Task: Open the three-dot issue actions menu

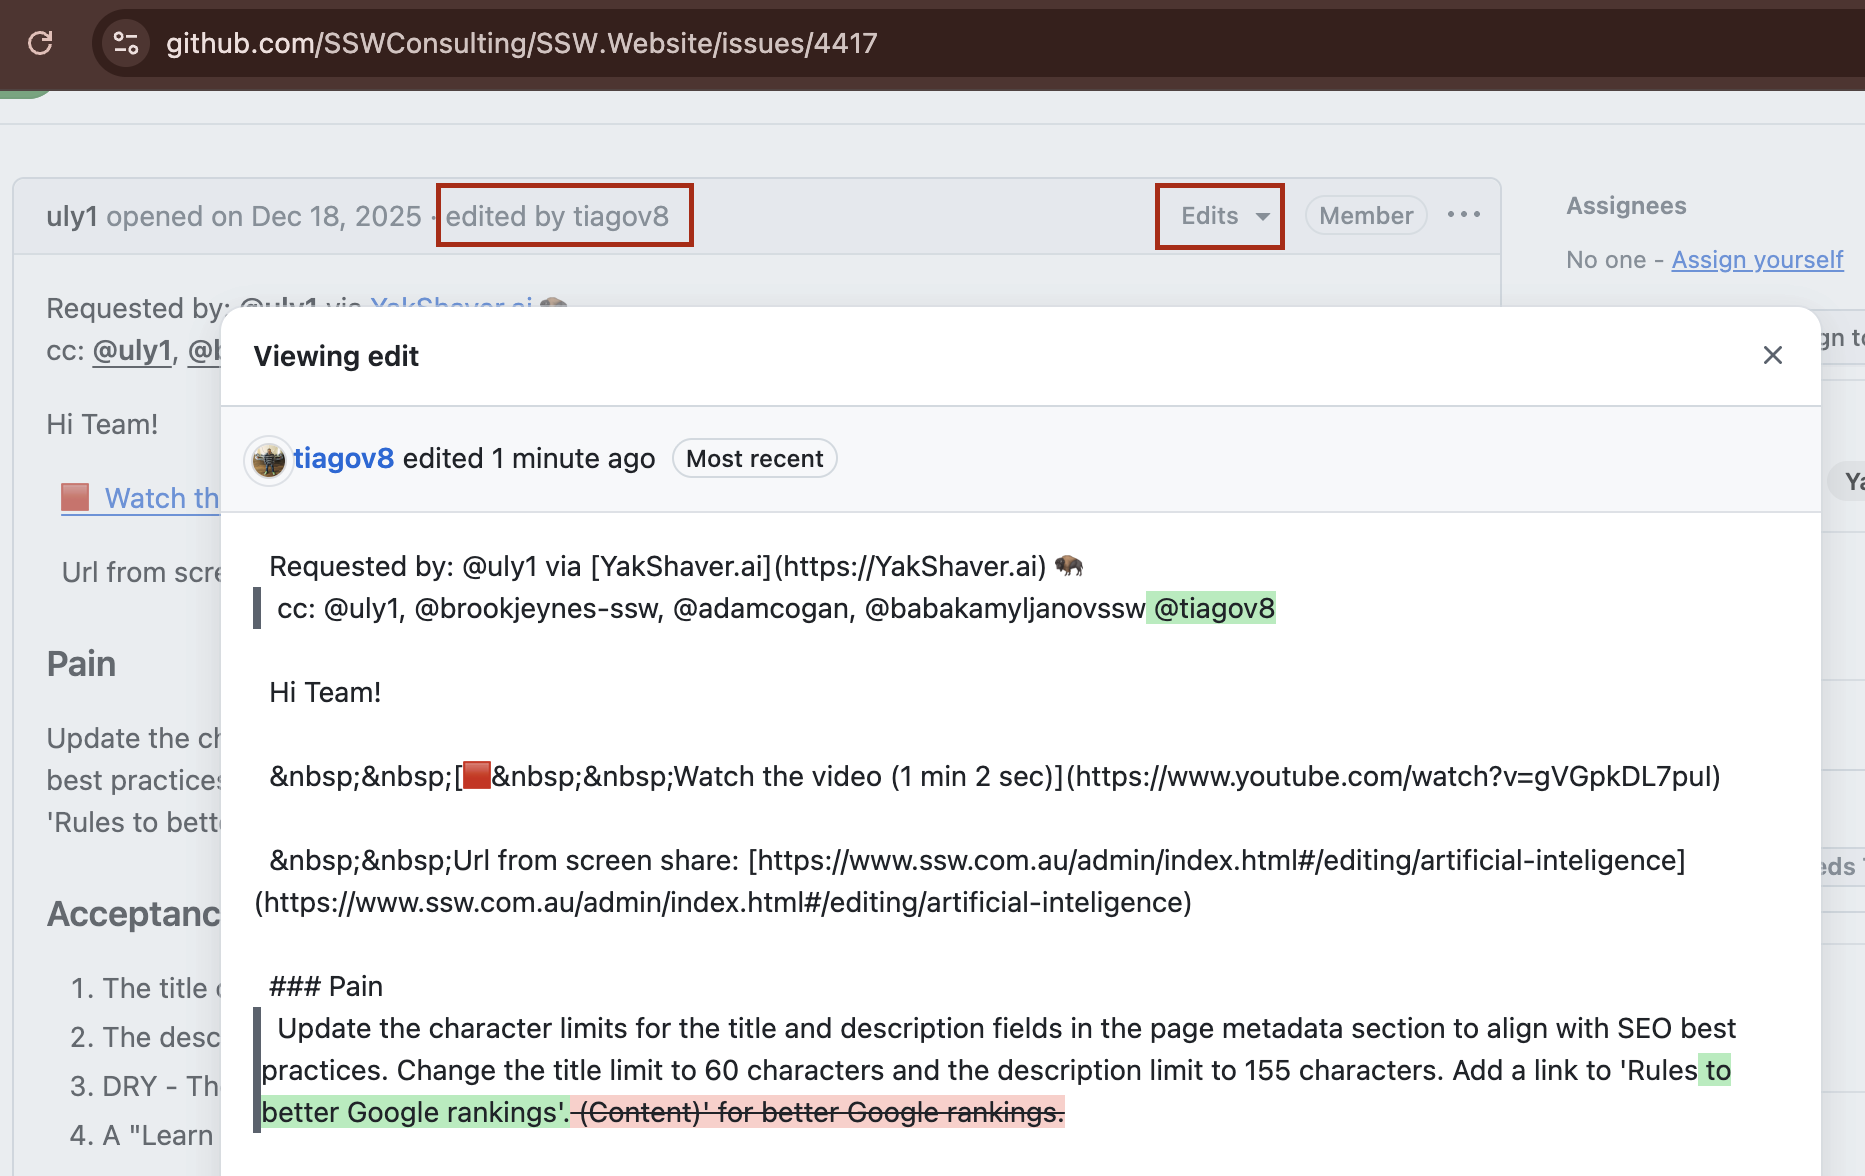Action: [x=1463, y=215]
